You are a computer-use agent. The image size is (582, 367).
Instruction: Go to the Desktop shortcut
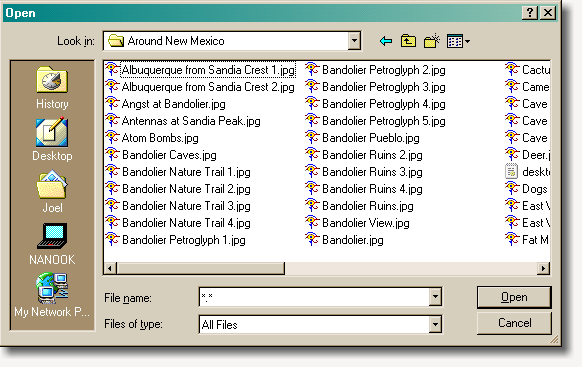point(52,140)
